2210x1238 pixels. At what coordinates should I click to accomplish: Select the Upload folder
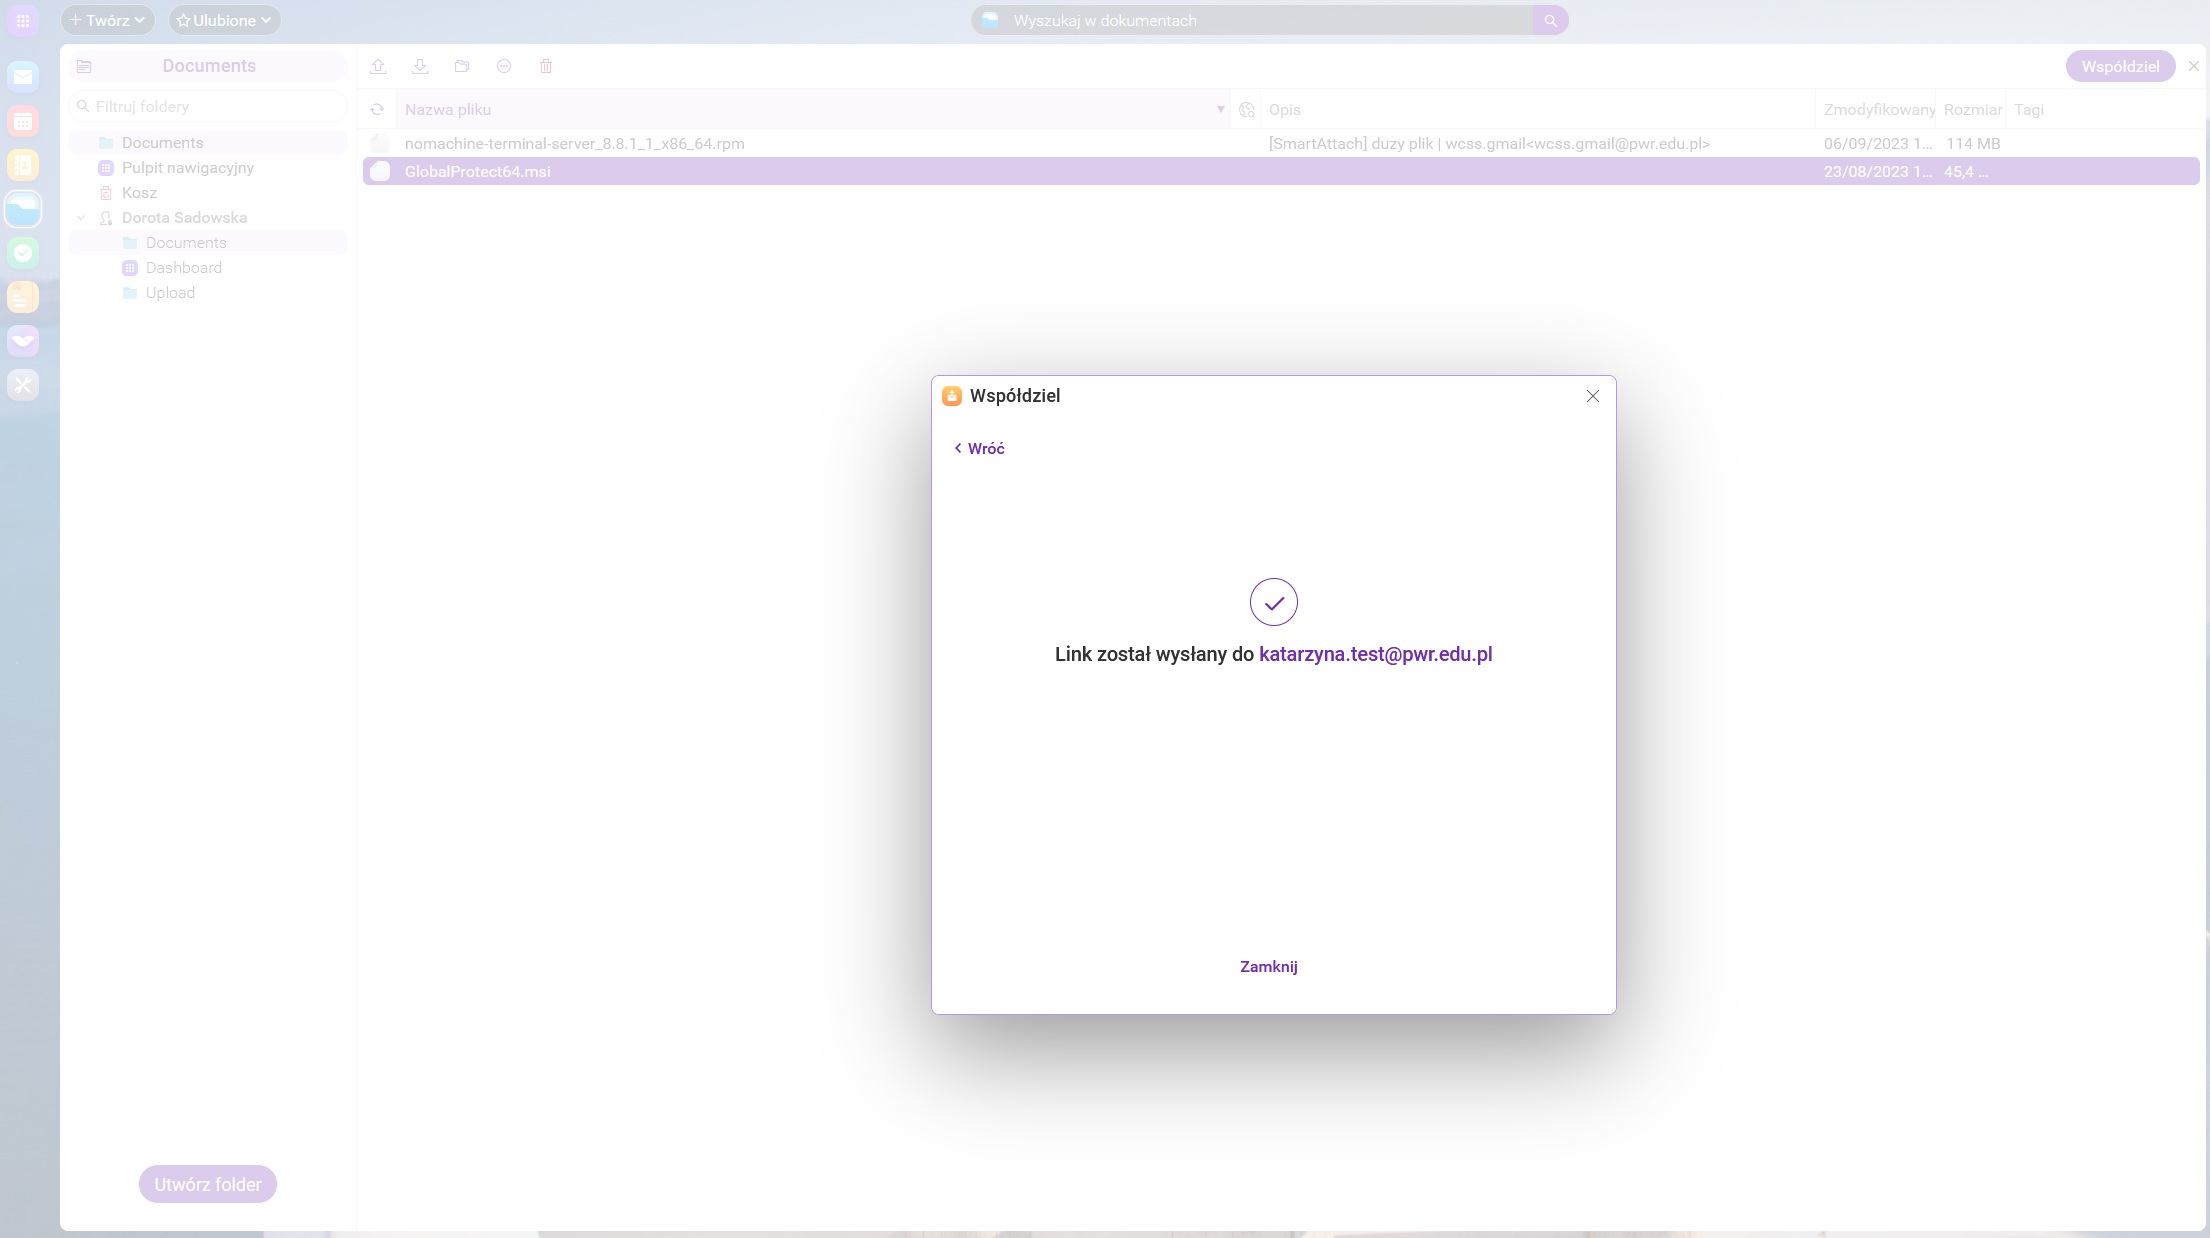pyautogui.click(x=170, y=293)
